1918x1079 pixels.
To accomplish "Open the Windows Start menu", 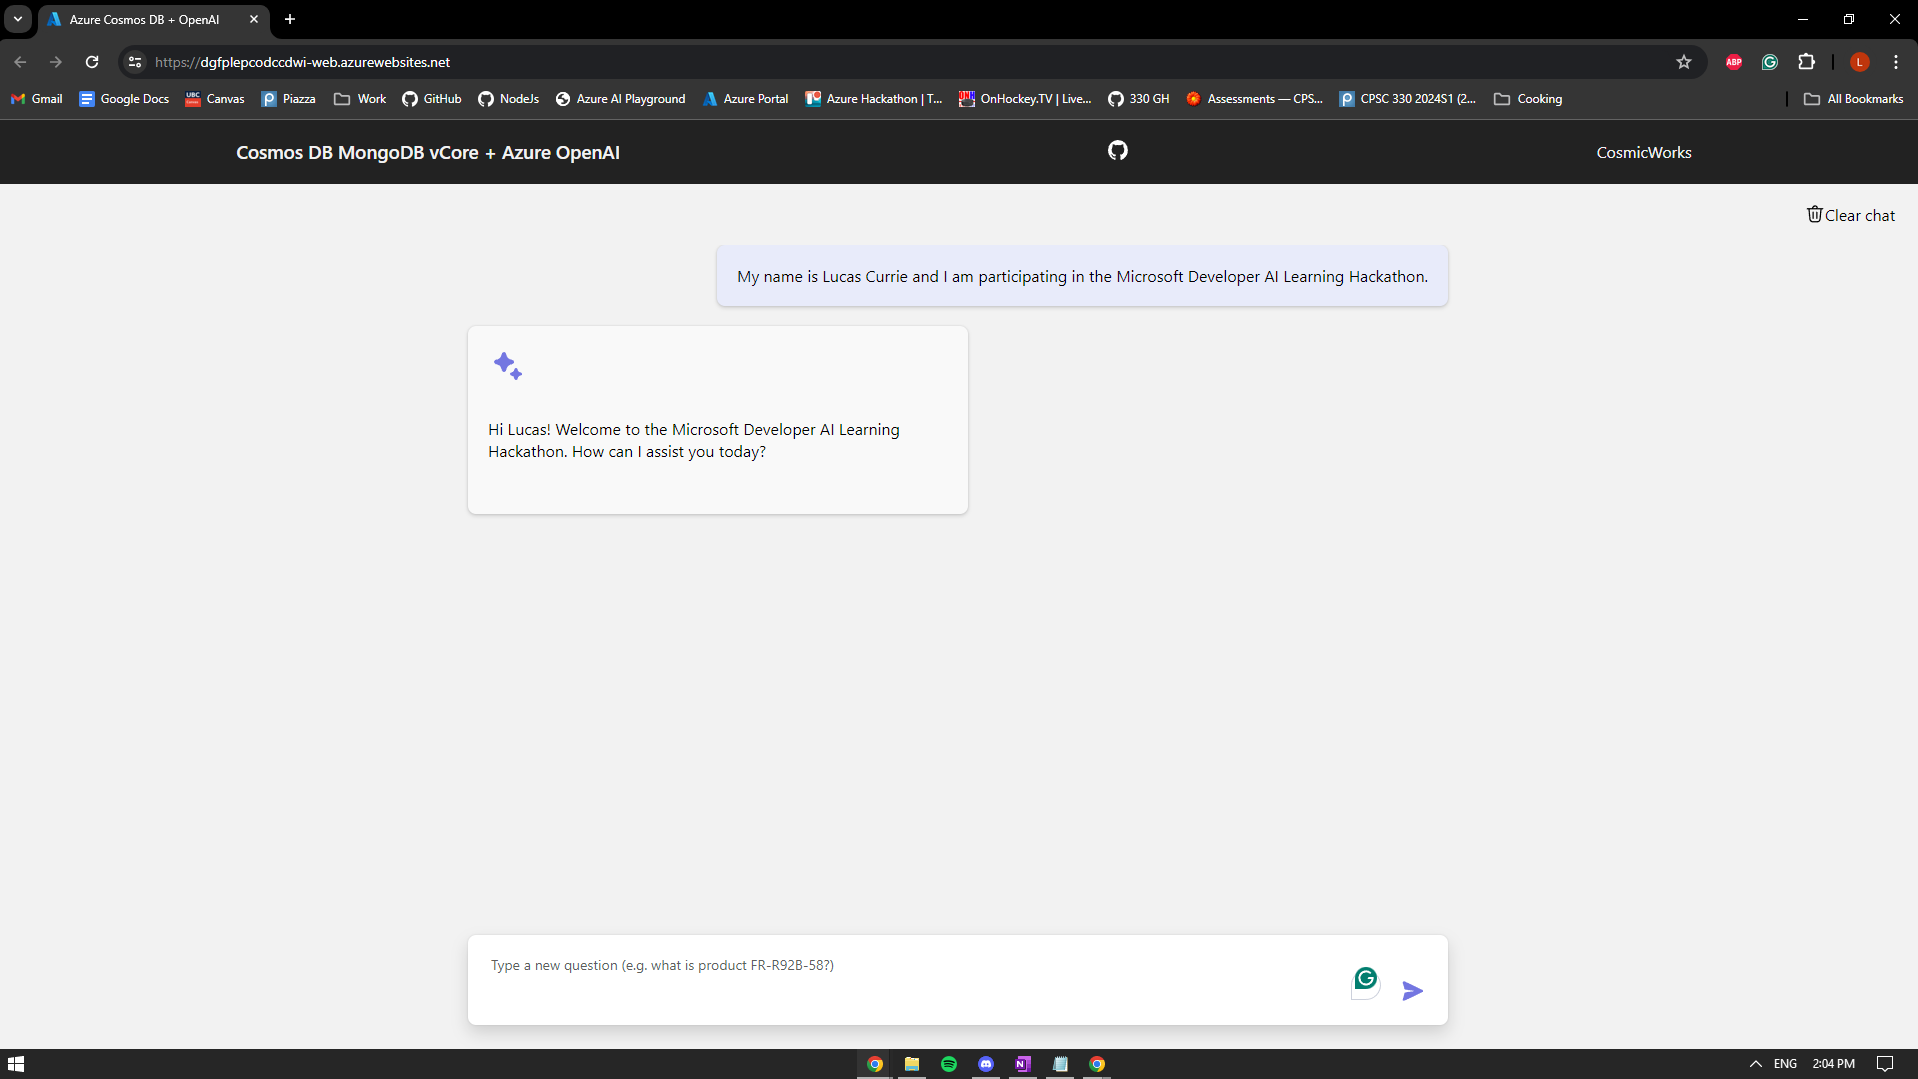I will click(16, 1064).
